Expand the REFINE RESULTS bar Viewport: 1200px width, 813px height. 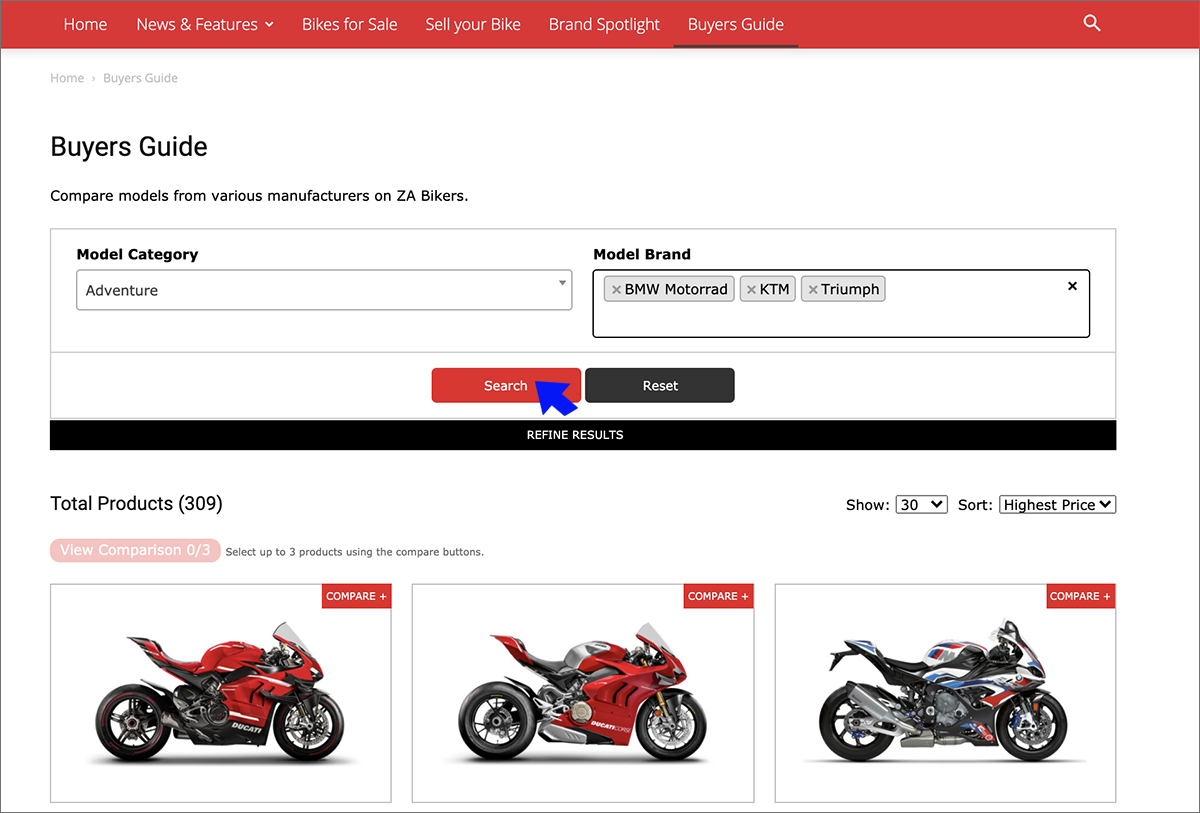click(x=583, y=435)
